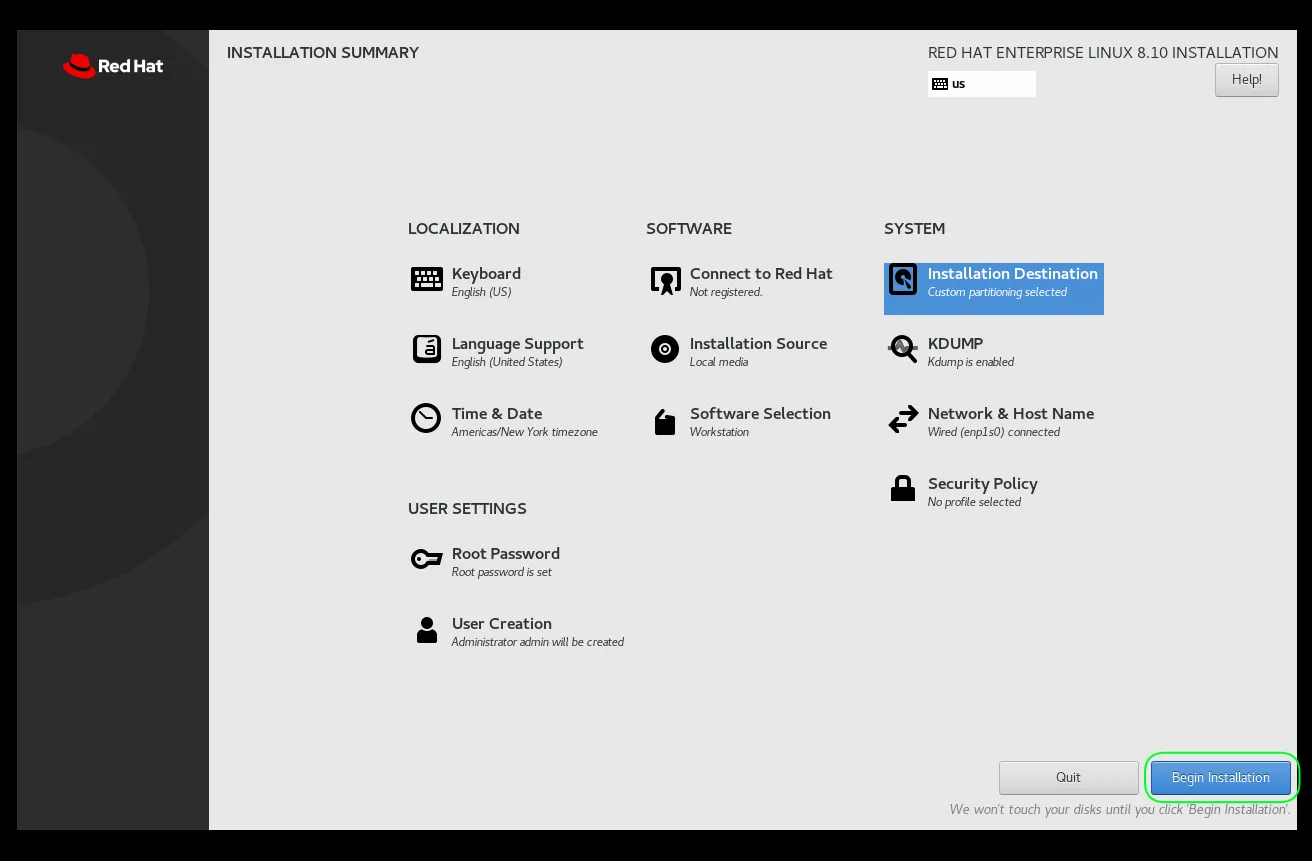Click the Root Password key icon
Image resolution: width=1314 pixels, height=861 pixels.
tap(427, 559)
